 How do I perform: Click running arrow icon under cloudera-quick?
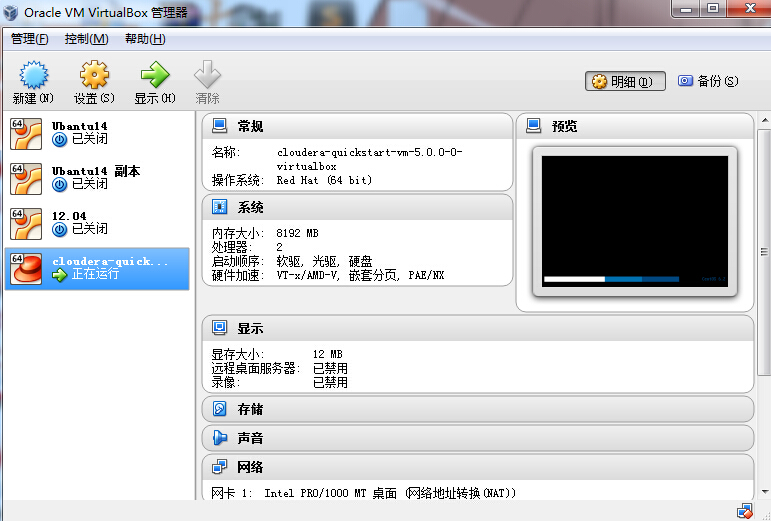tap(59, 275)
